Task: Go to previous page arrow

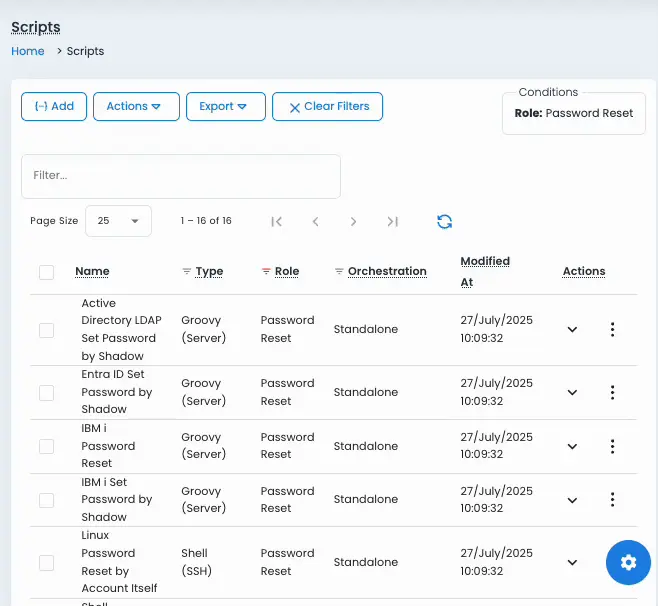Action: coord(315,222)
